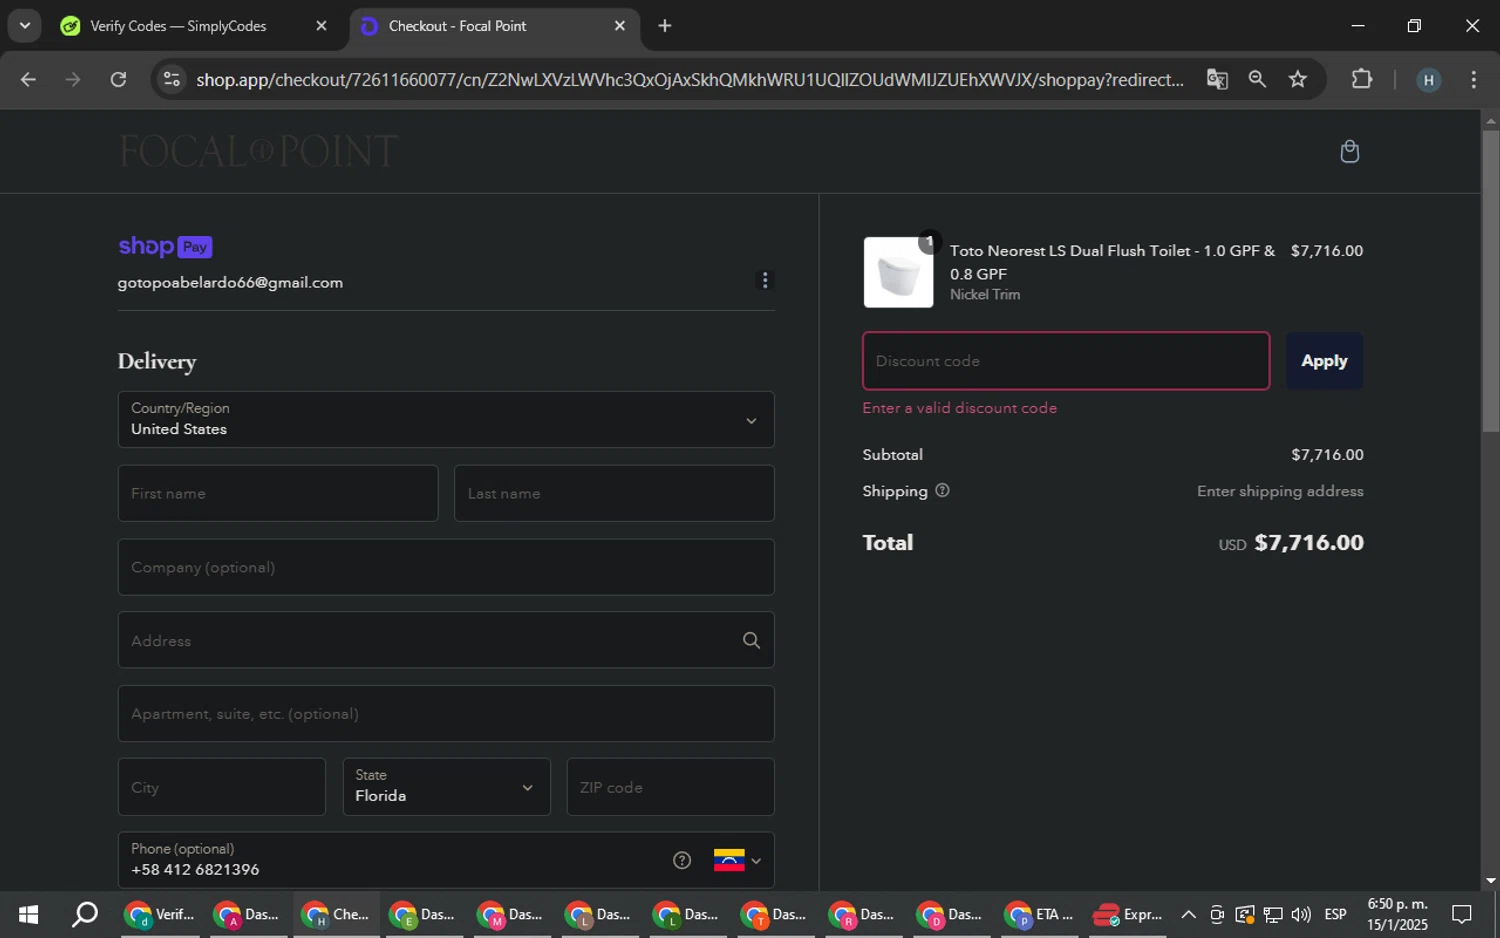The image size is (1500, 938).
Task: Open the Chrome three-dot menu
Action: click(x=1473, y=79)
